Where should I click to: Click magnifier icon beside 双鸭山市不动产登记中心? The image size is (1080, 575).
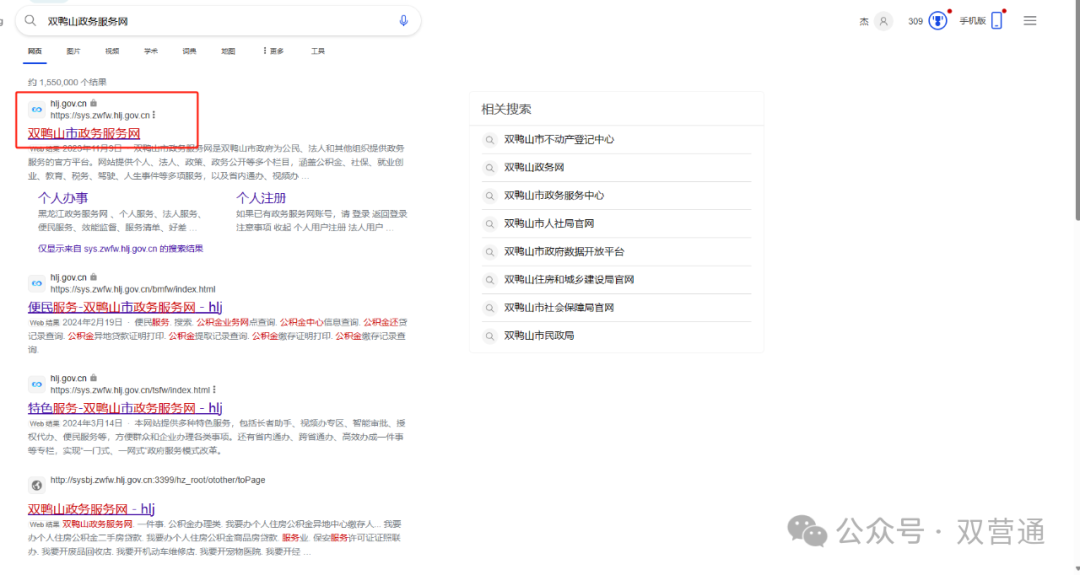click(x=489, y=140)
